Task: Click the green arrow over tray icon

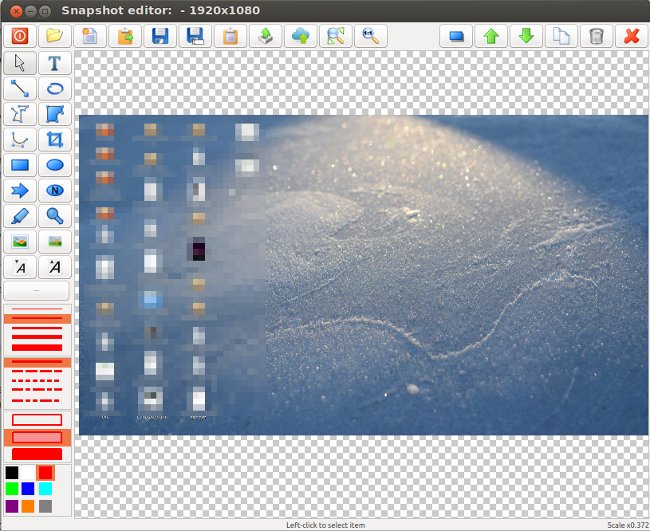Action: tap(265, 36)
